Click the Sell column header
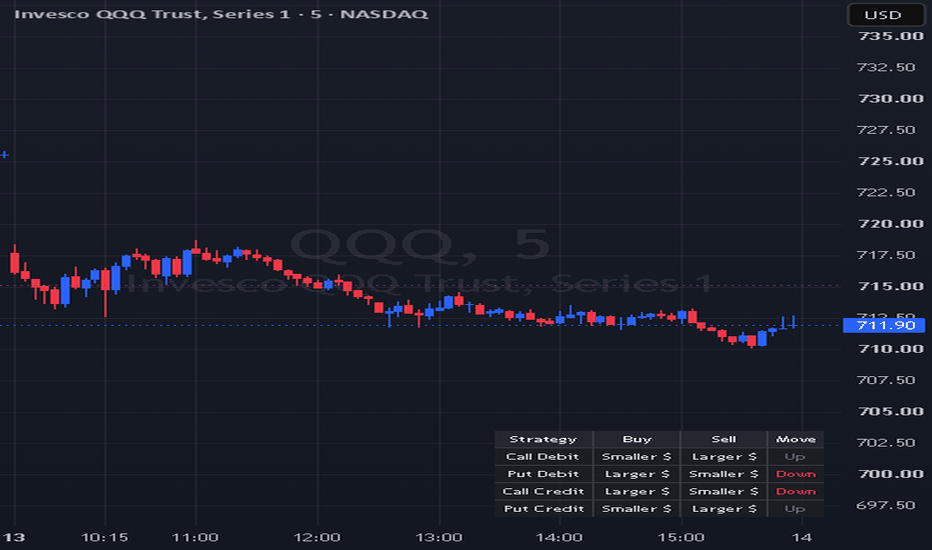The height and width of the screenshot is (550, 932). point(723,439)
